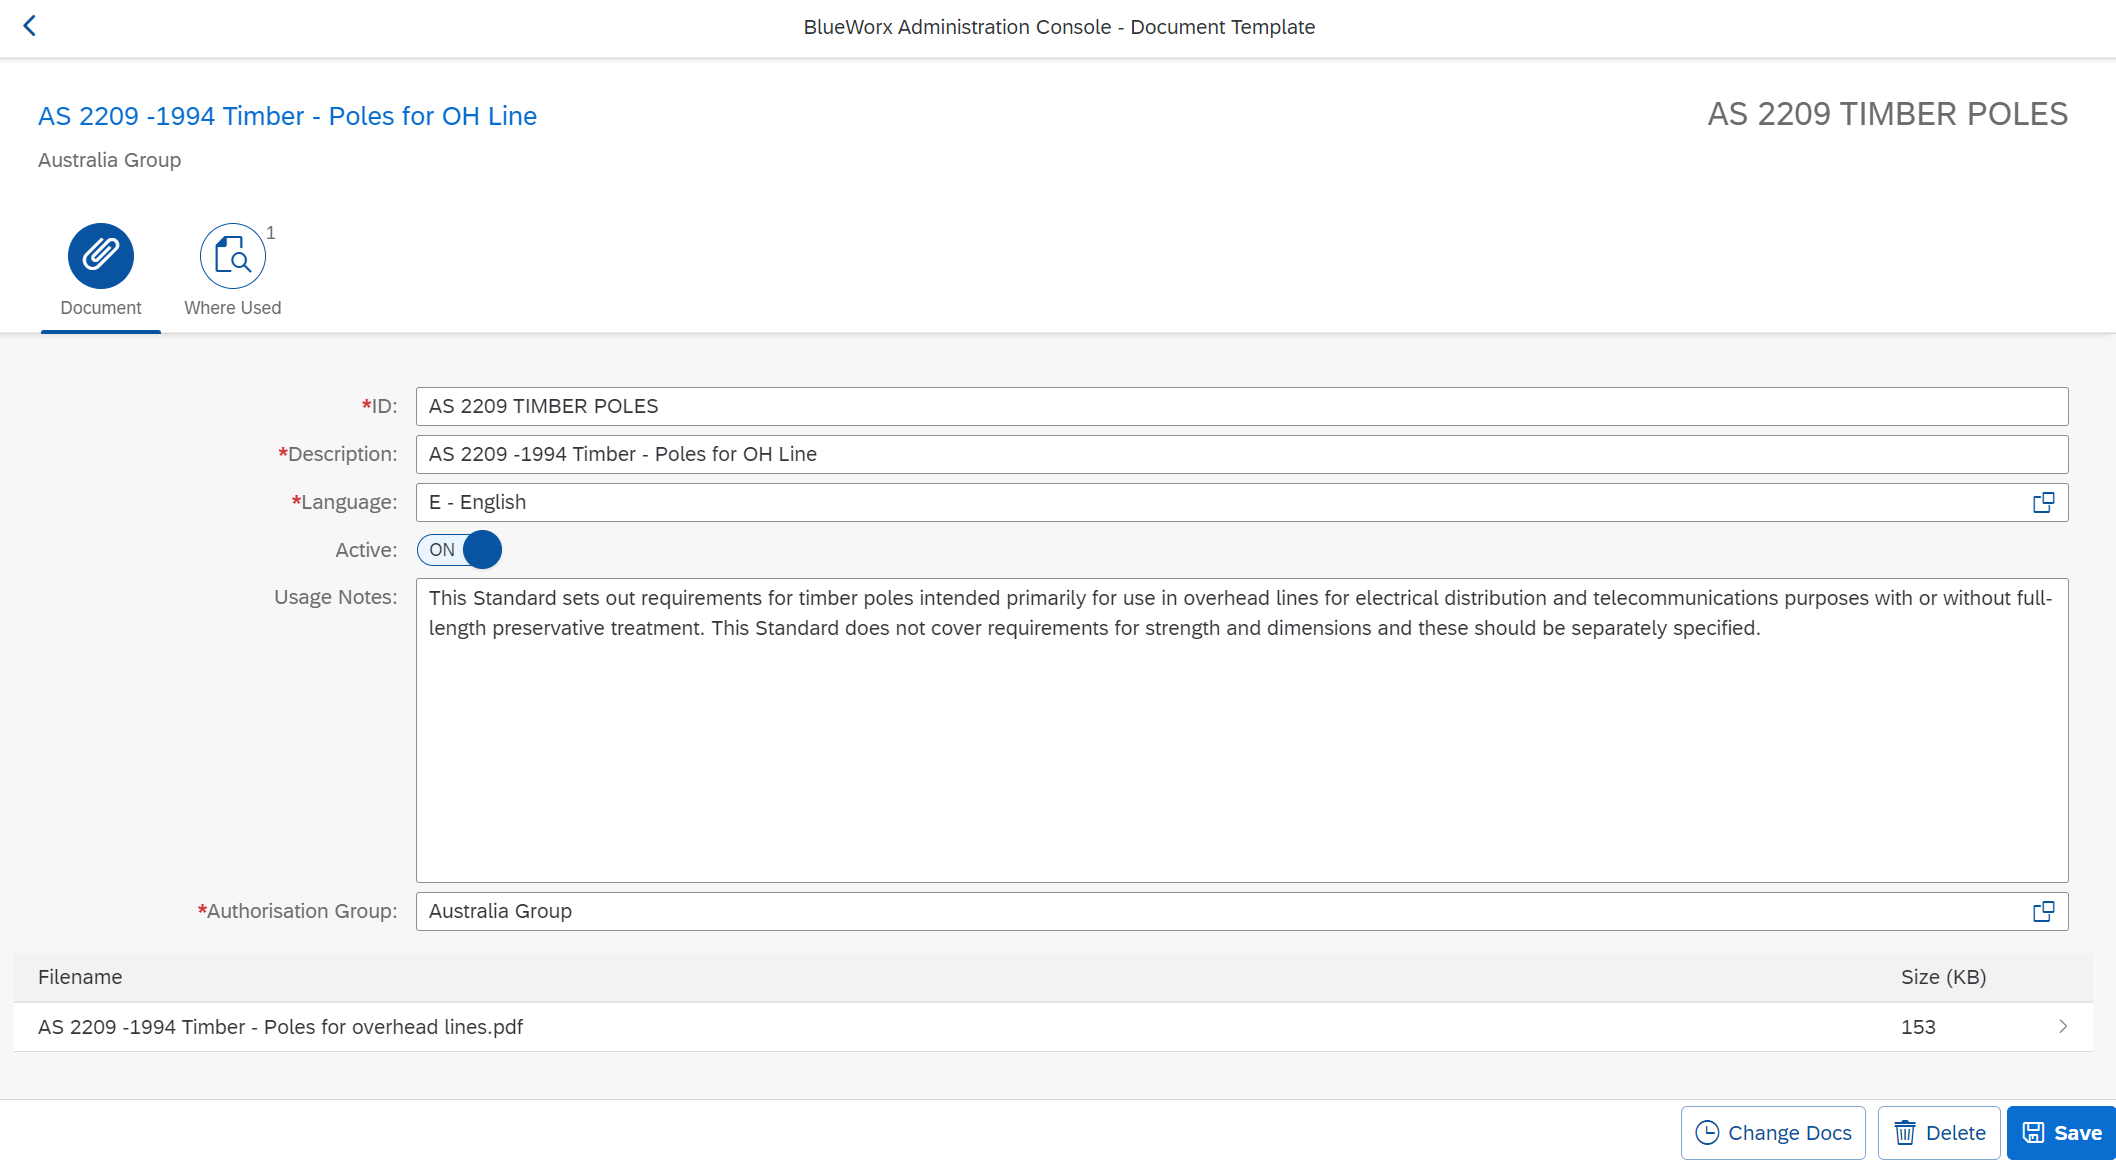Open the Australia Group authorisation field
Viewport: 2116px width, 1162px height.
1200,911
